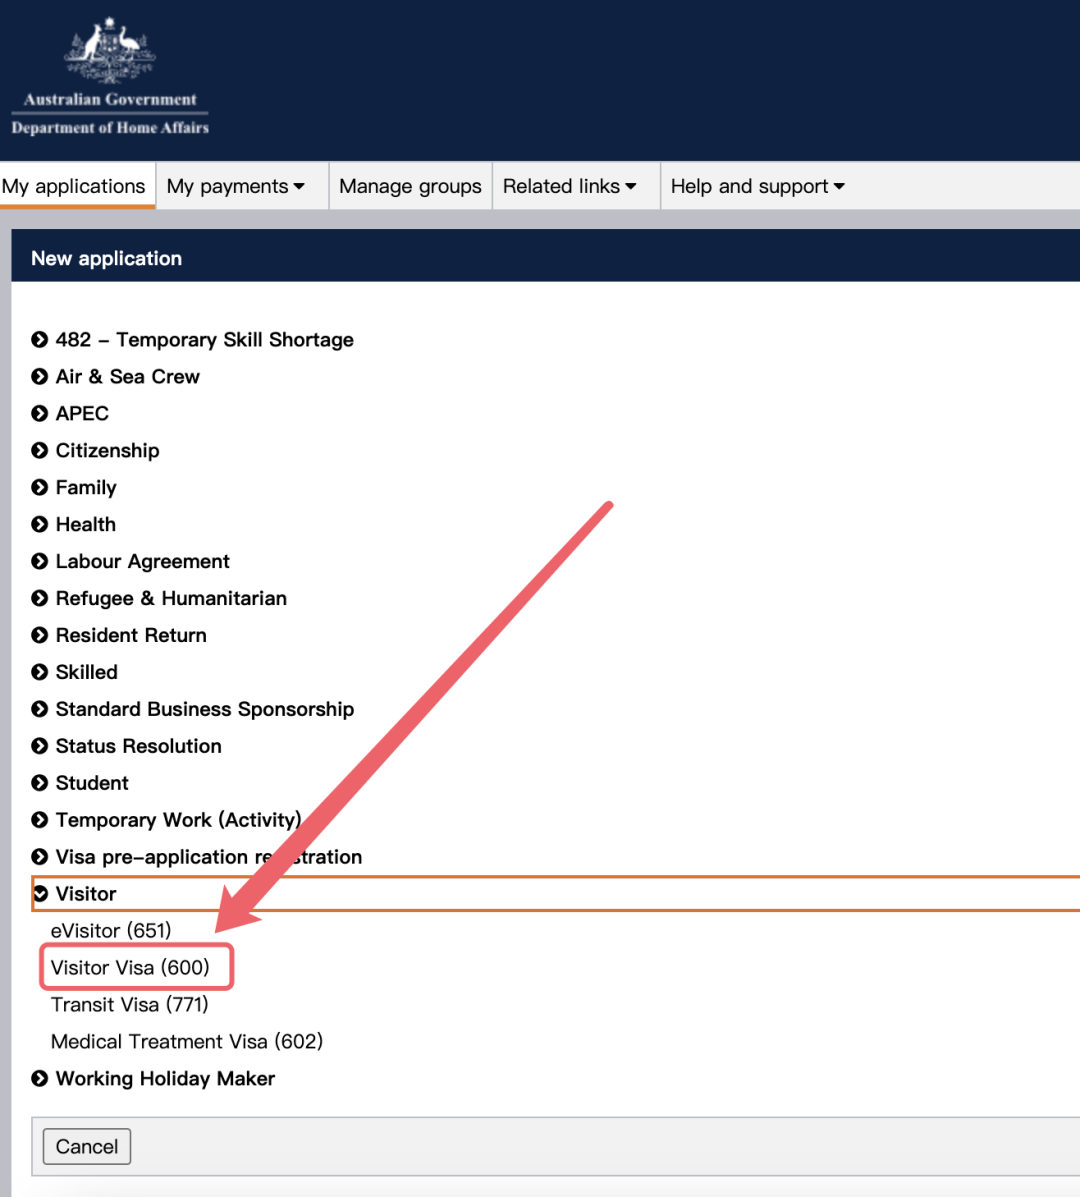1080x1197 pixels.
Task: Click the Visa pre-application registration arrow icon
Action: [x=40, y=857]
